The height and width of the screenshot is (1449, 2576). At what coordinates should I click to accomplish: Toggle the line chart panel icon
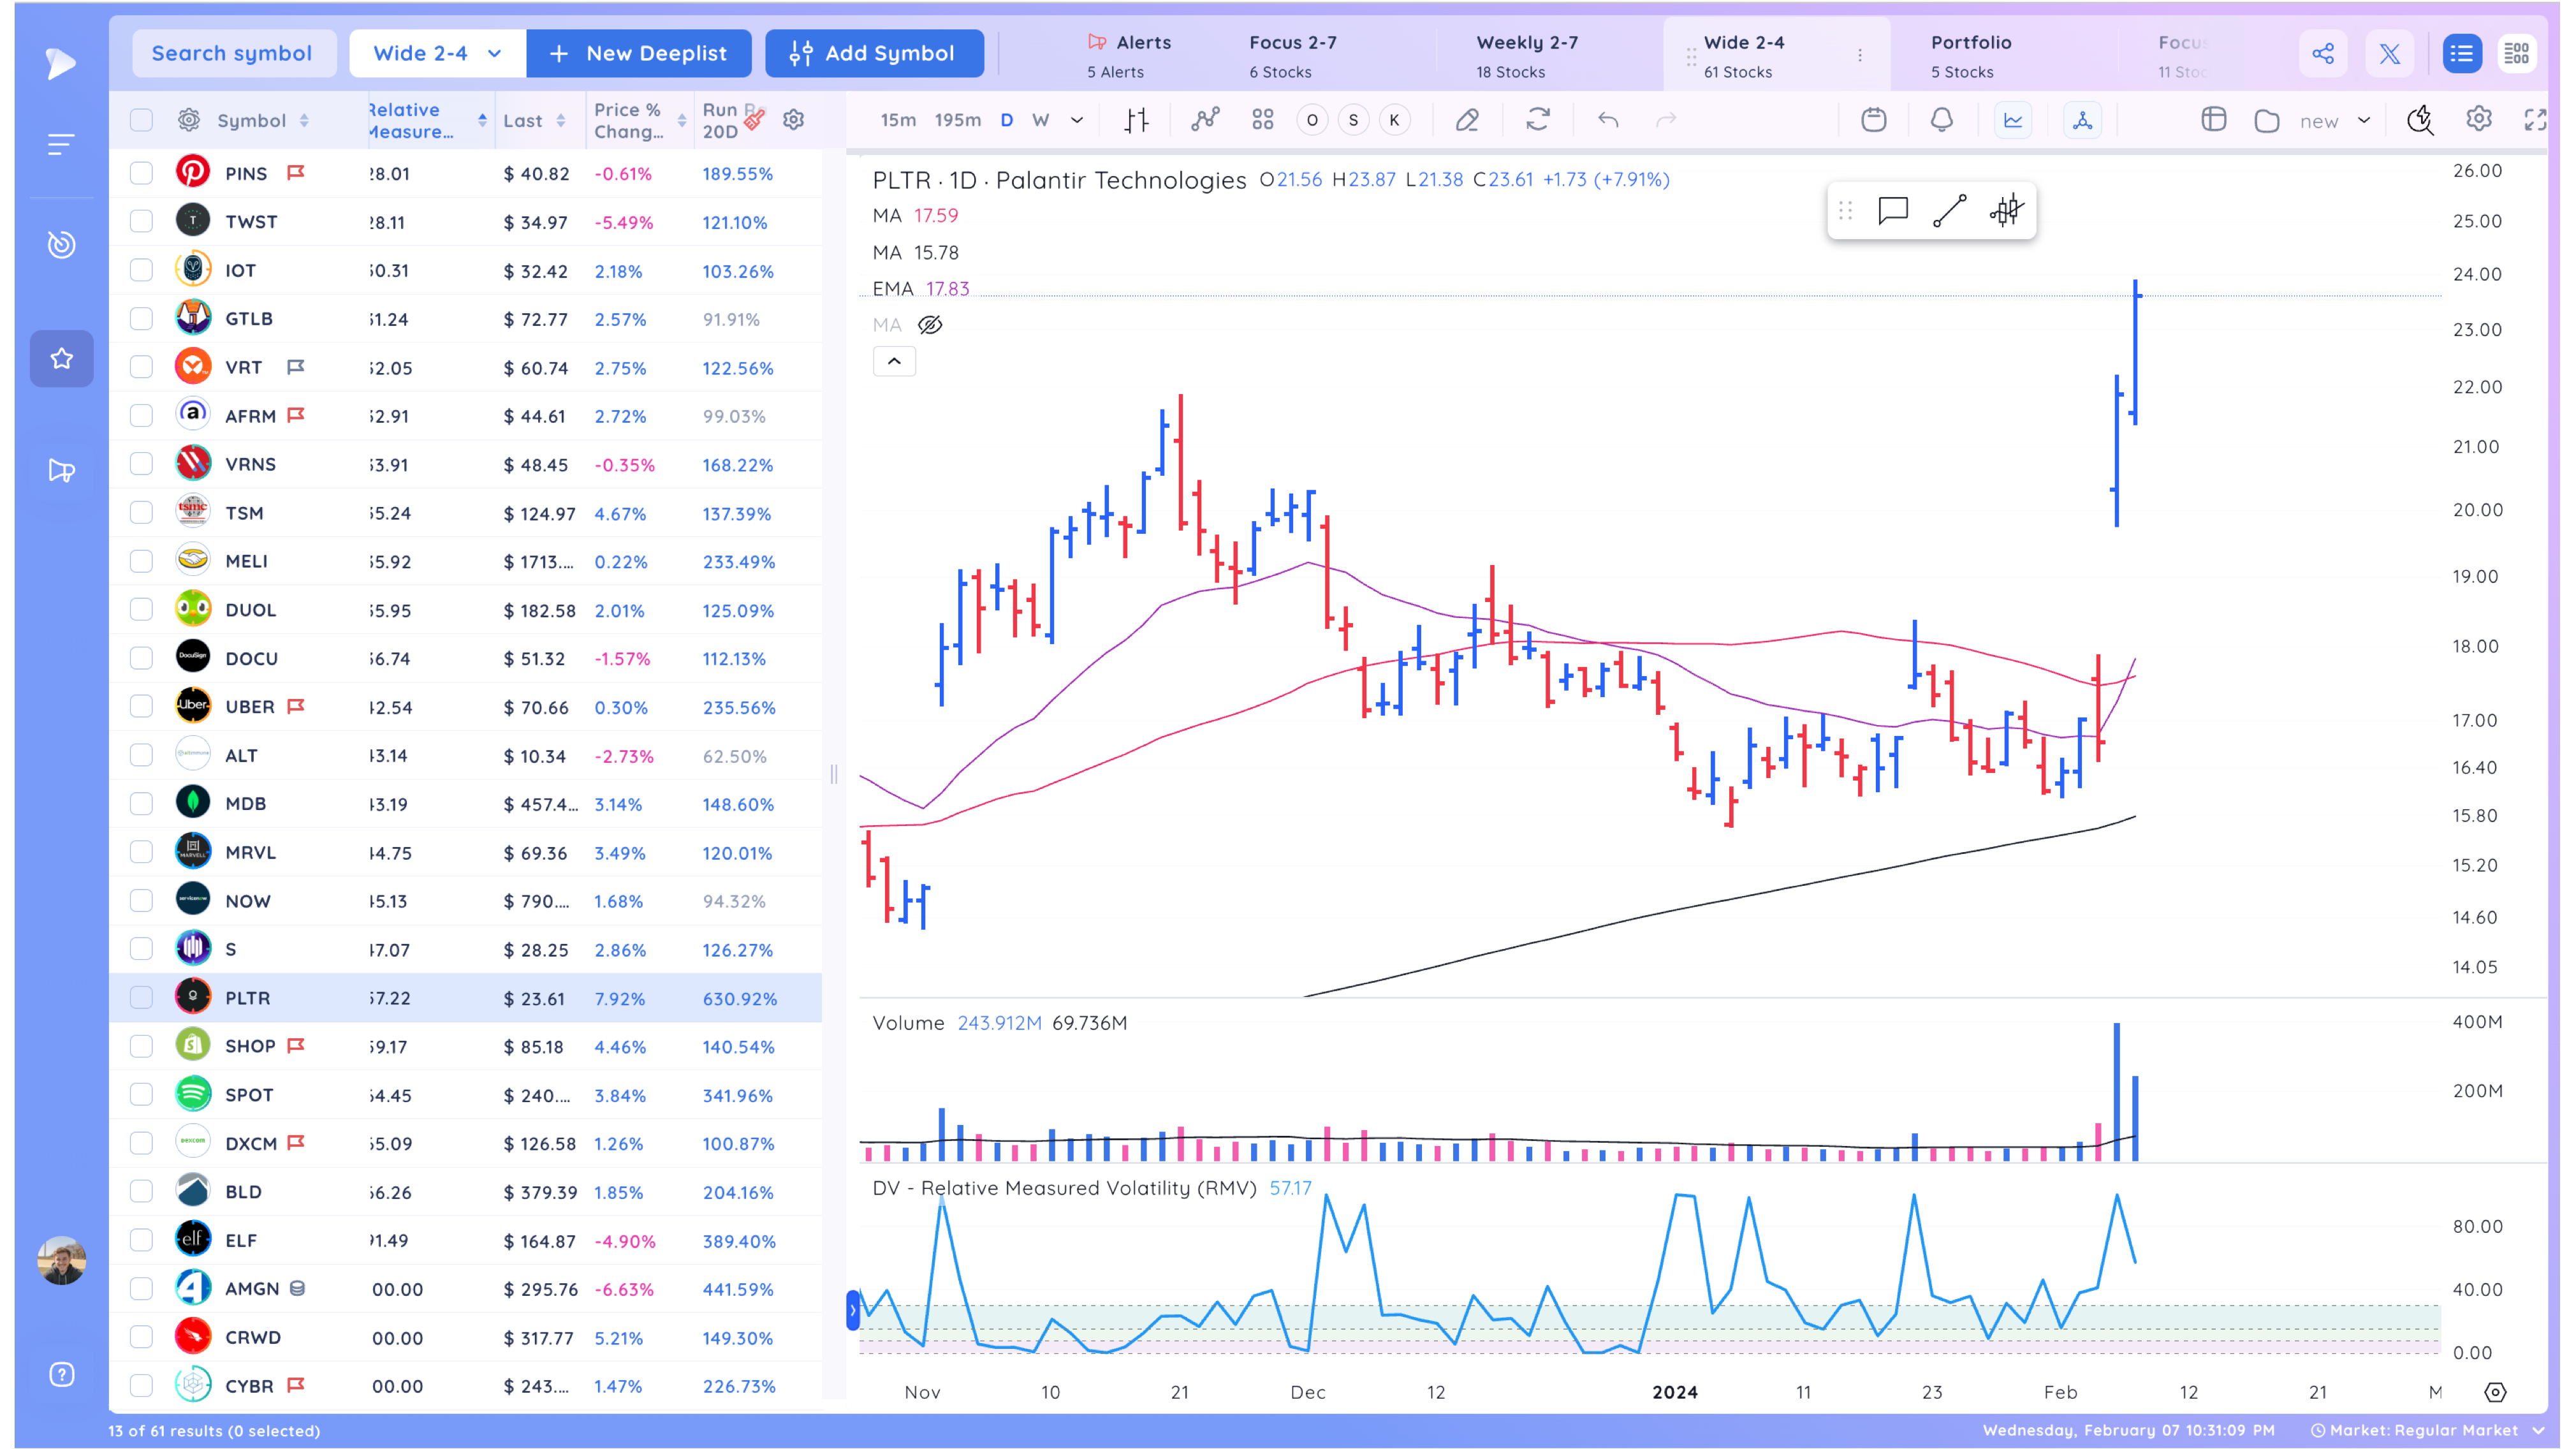[x=2013, y=120]
